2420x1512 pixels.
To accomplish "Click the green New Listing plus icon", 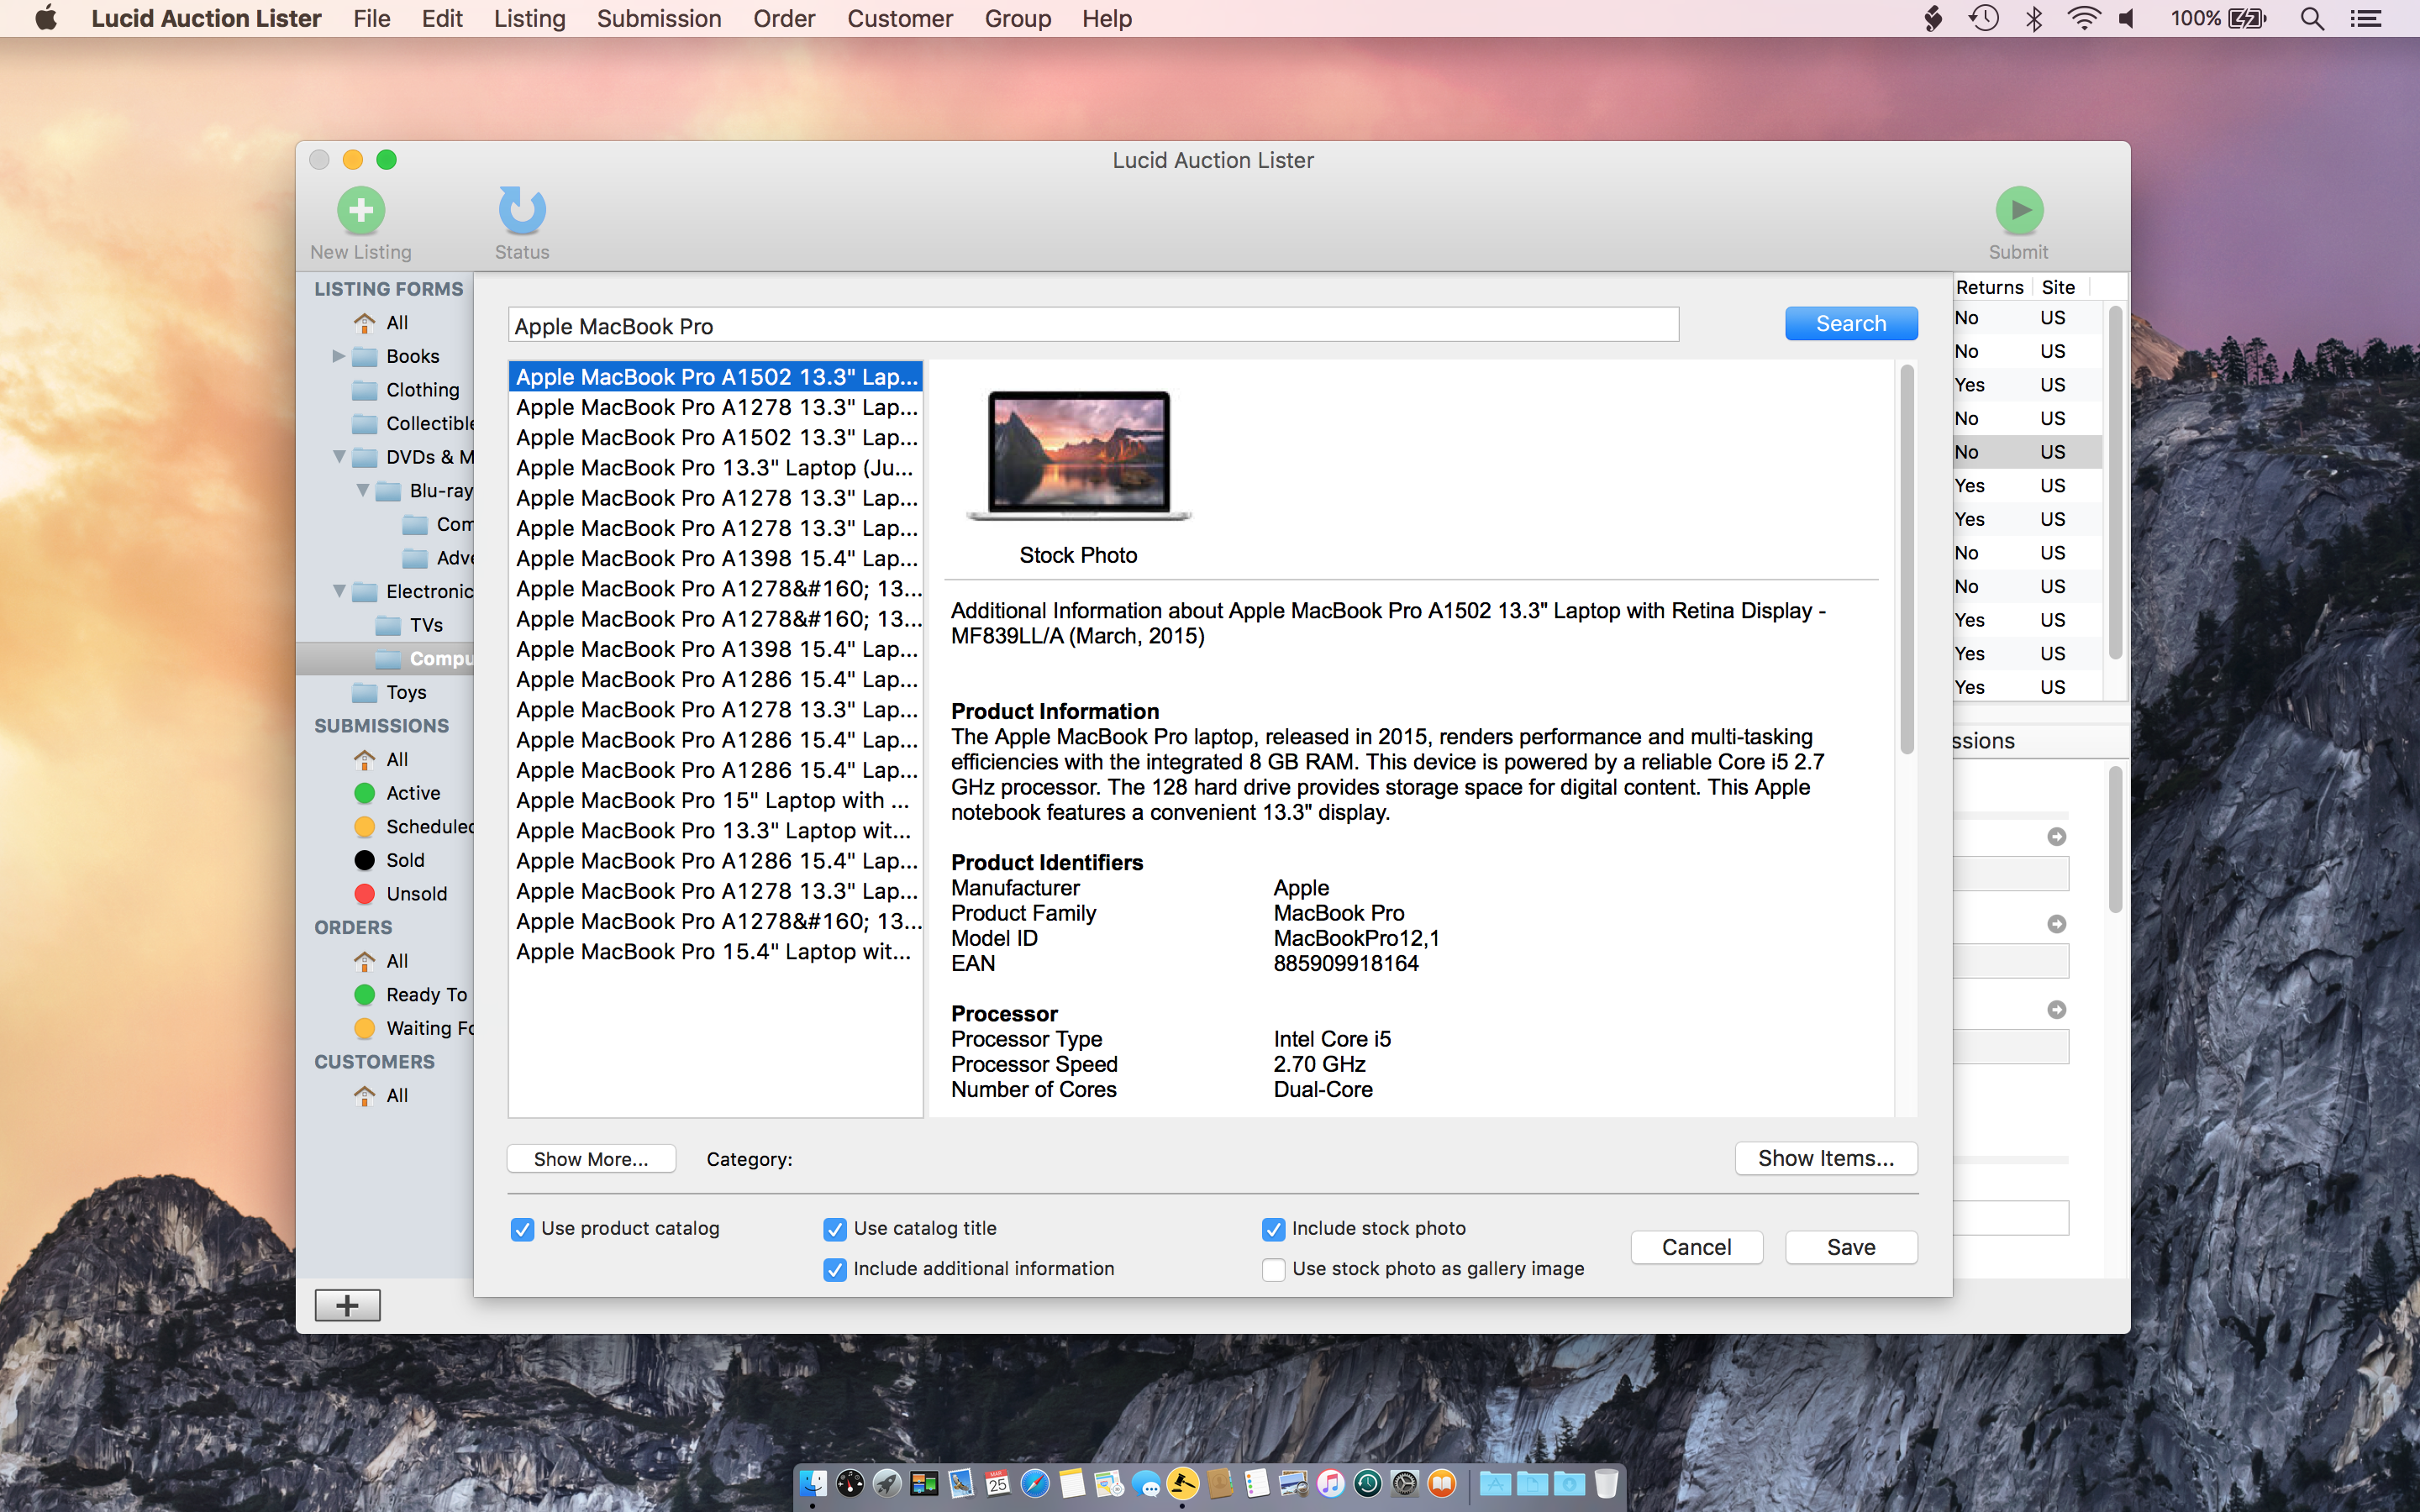I will click(361, 210).
